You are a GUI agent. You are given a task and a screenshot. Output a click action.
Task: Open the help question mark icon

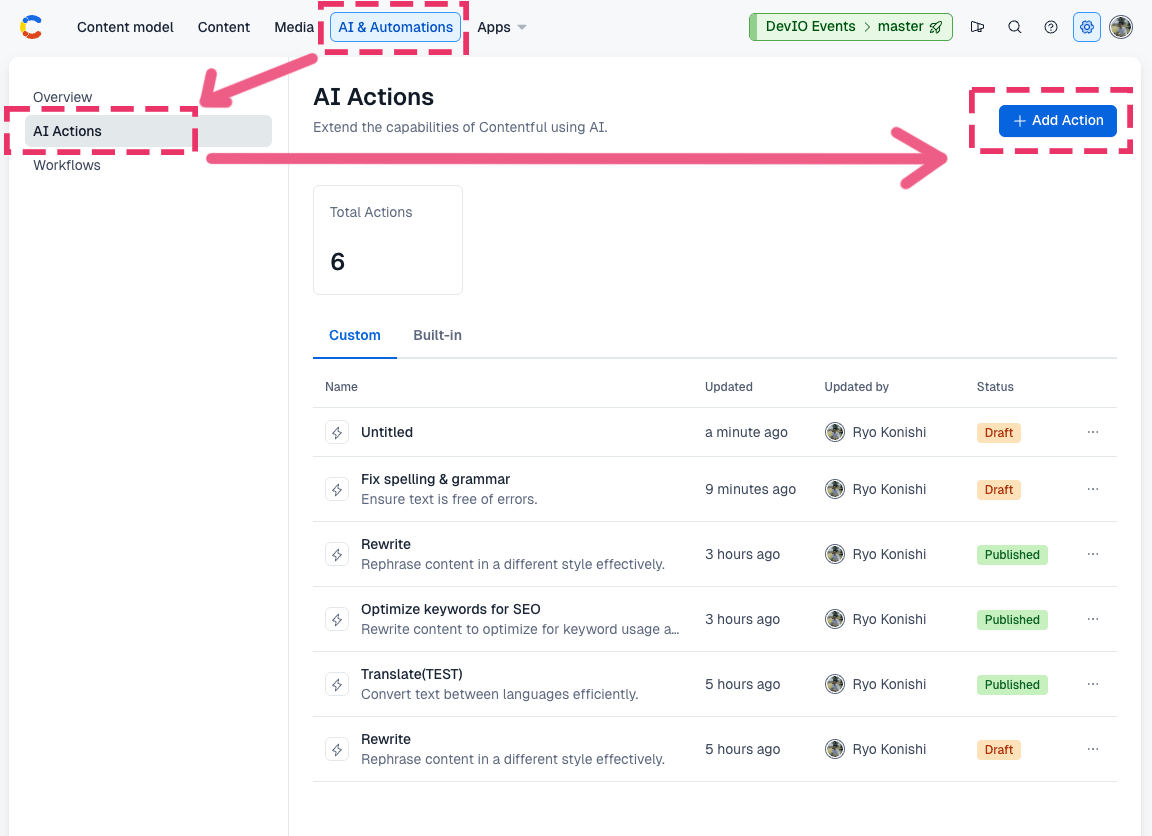pos(1051,27)
